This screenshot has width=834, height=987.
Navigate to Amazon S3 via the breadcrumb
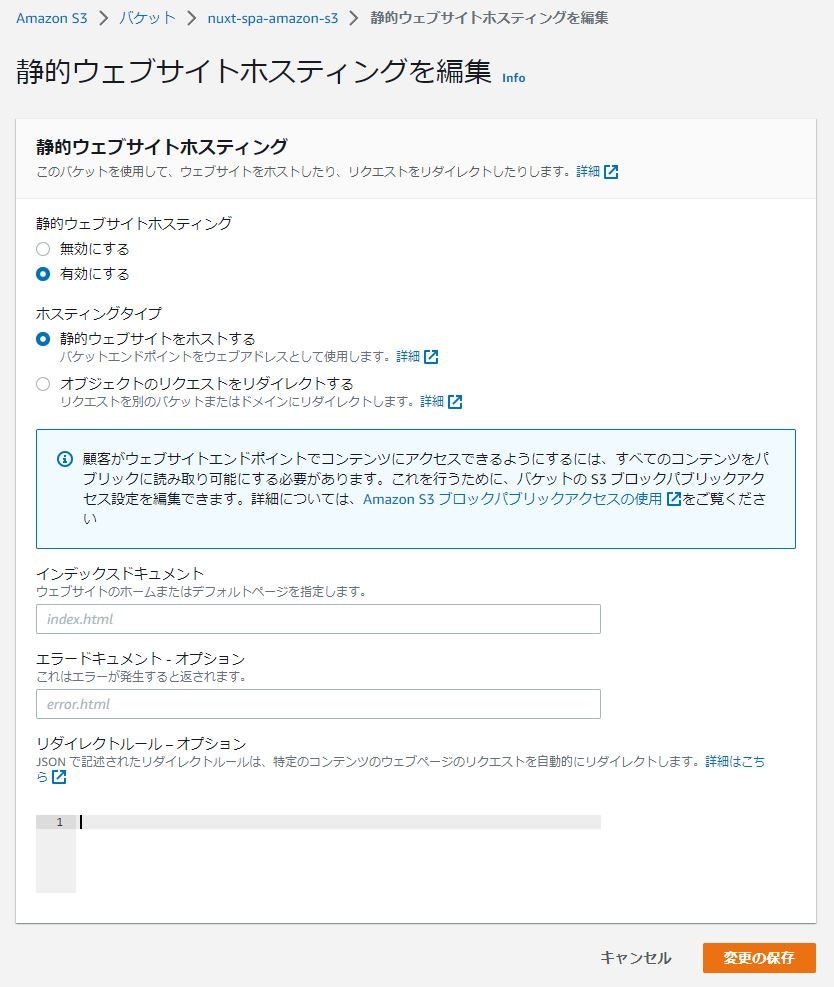click(x=51, y=18)
